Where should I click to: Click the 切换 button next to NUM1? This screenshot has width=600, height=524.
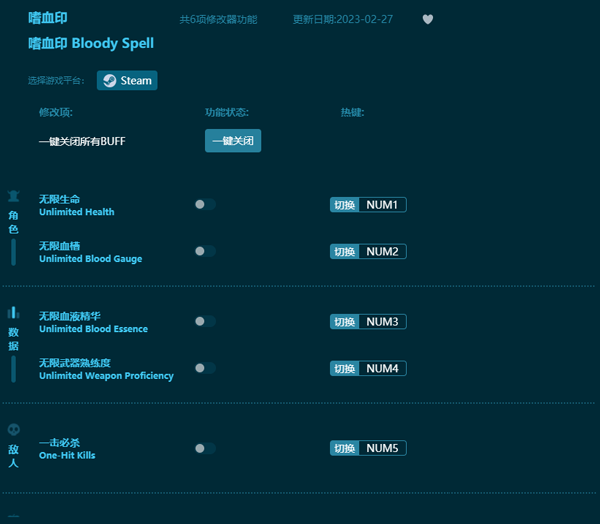pos(344,205)
